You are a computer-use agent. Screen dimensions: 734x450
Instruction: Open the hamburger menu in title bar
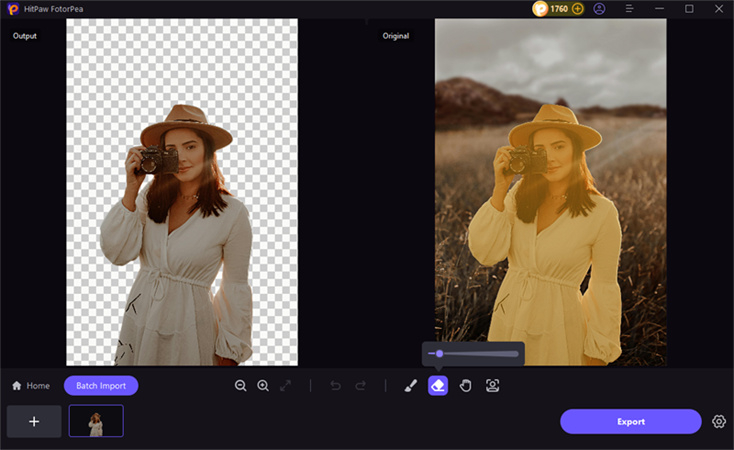pyautogui.click(x=629, y=9)
